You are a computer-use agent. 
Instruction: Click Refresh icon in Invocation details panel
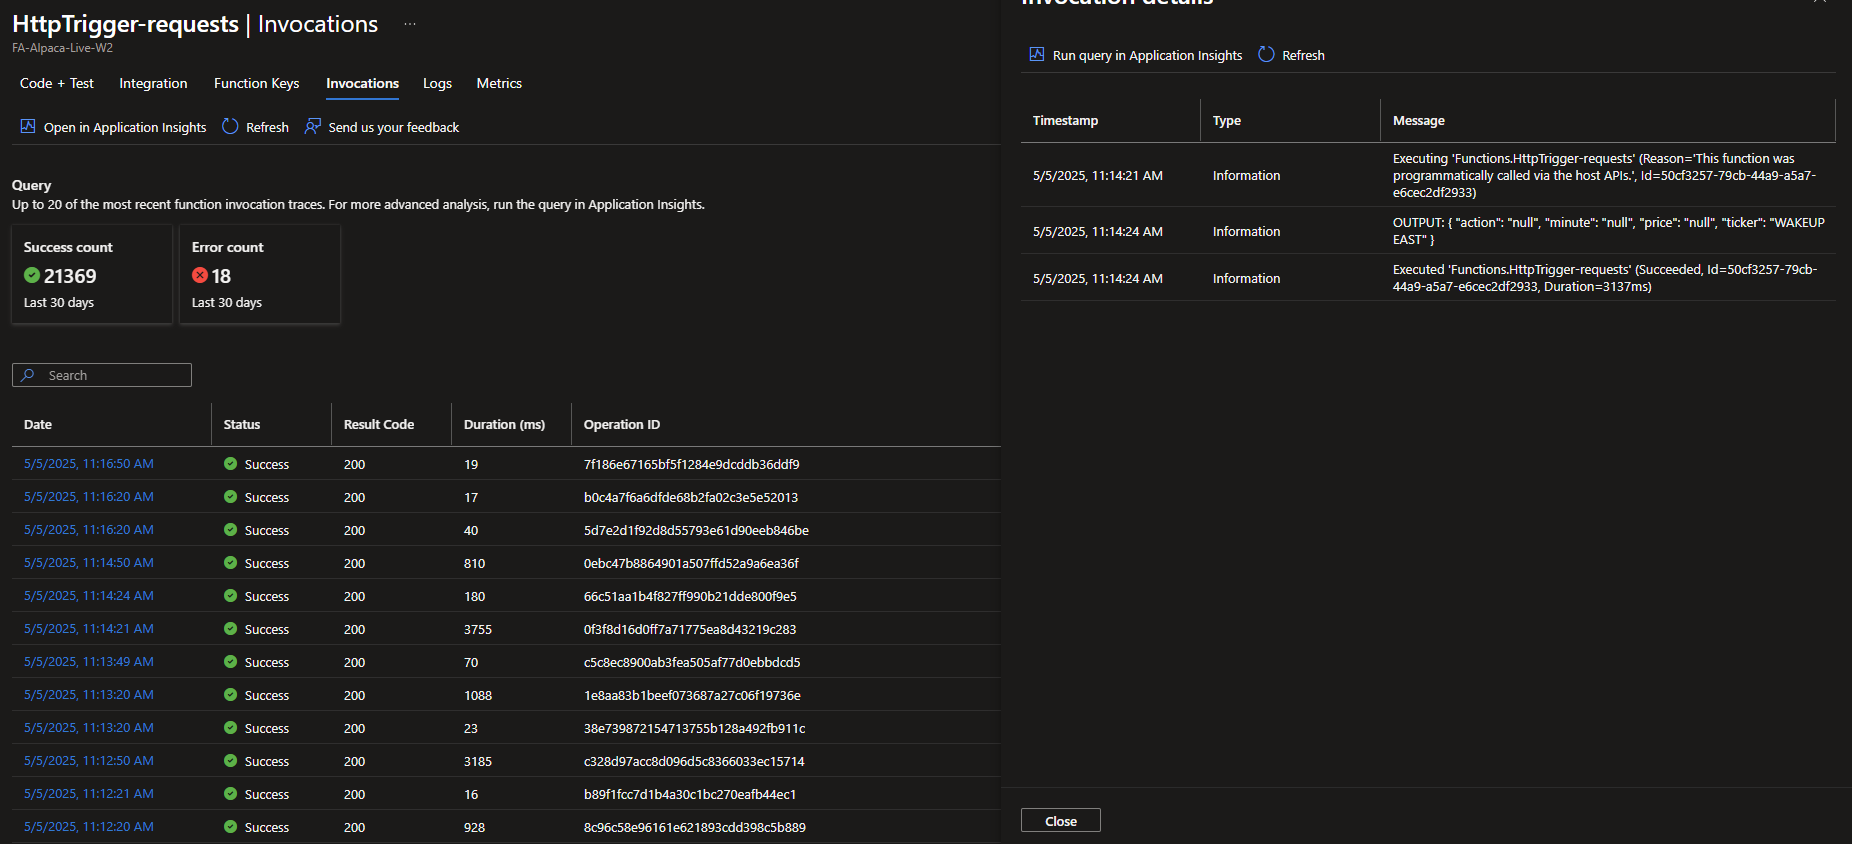coord(1266,55)
